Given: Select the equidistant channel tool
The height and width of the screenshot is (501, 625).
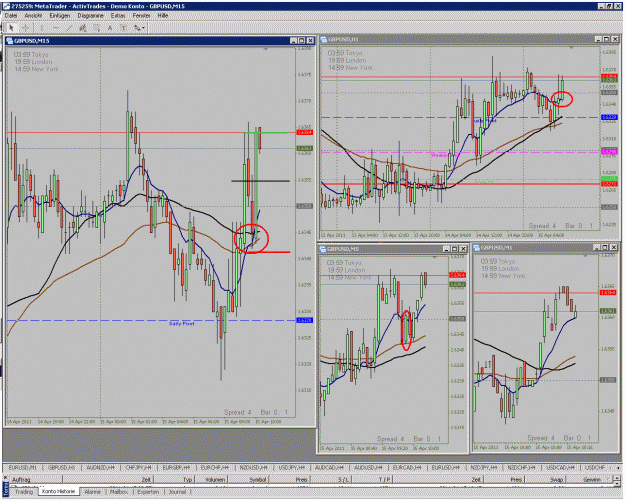Looking at the screenshot, I should tap(83, 28).
